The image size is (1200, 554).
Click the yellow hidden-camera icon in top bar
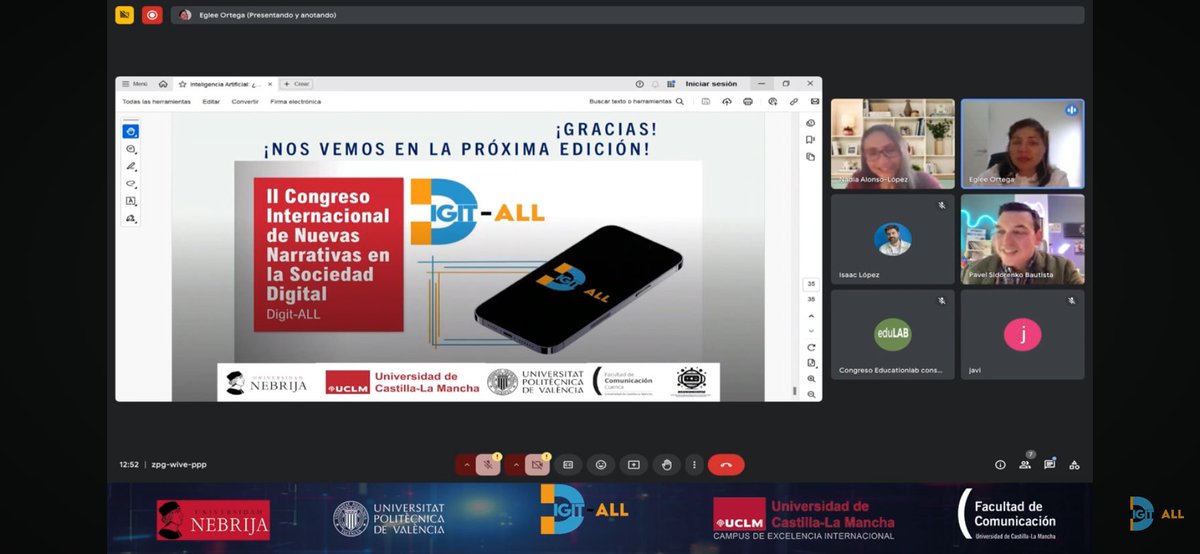click(x=124, y=15)
